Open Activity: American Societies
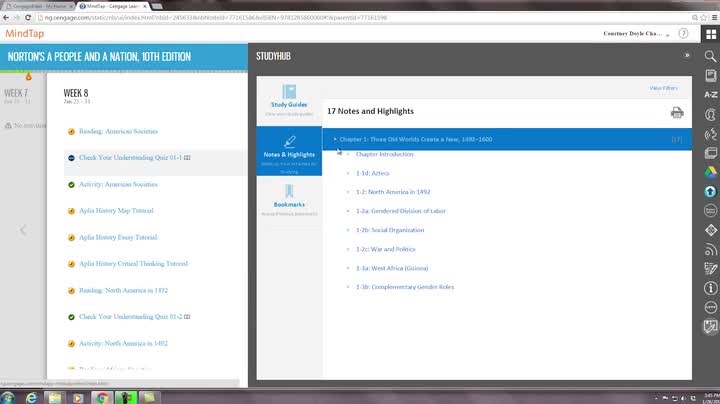The image size is (720, 404). coord(118,184)
